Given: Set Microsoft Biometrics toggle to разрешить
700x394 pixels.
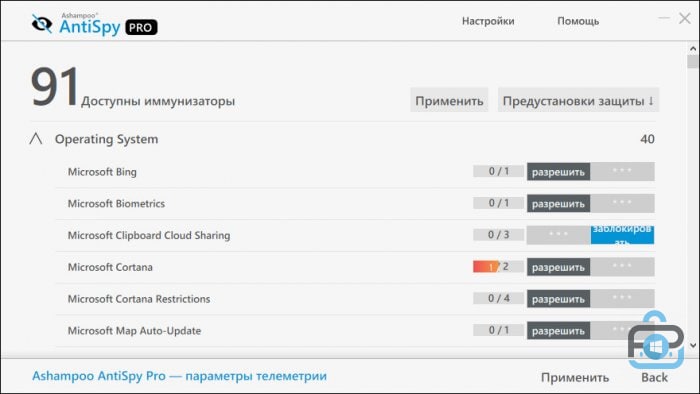Looking at the screenshot, I should [x=558, y=203].
